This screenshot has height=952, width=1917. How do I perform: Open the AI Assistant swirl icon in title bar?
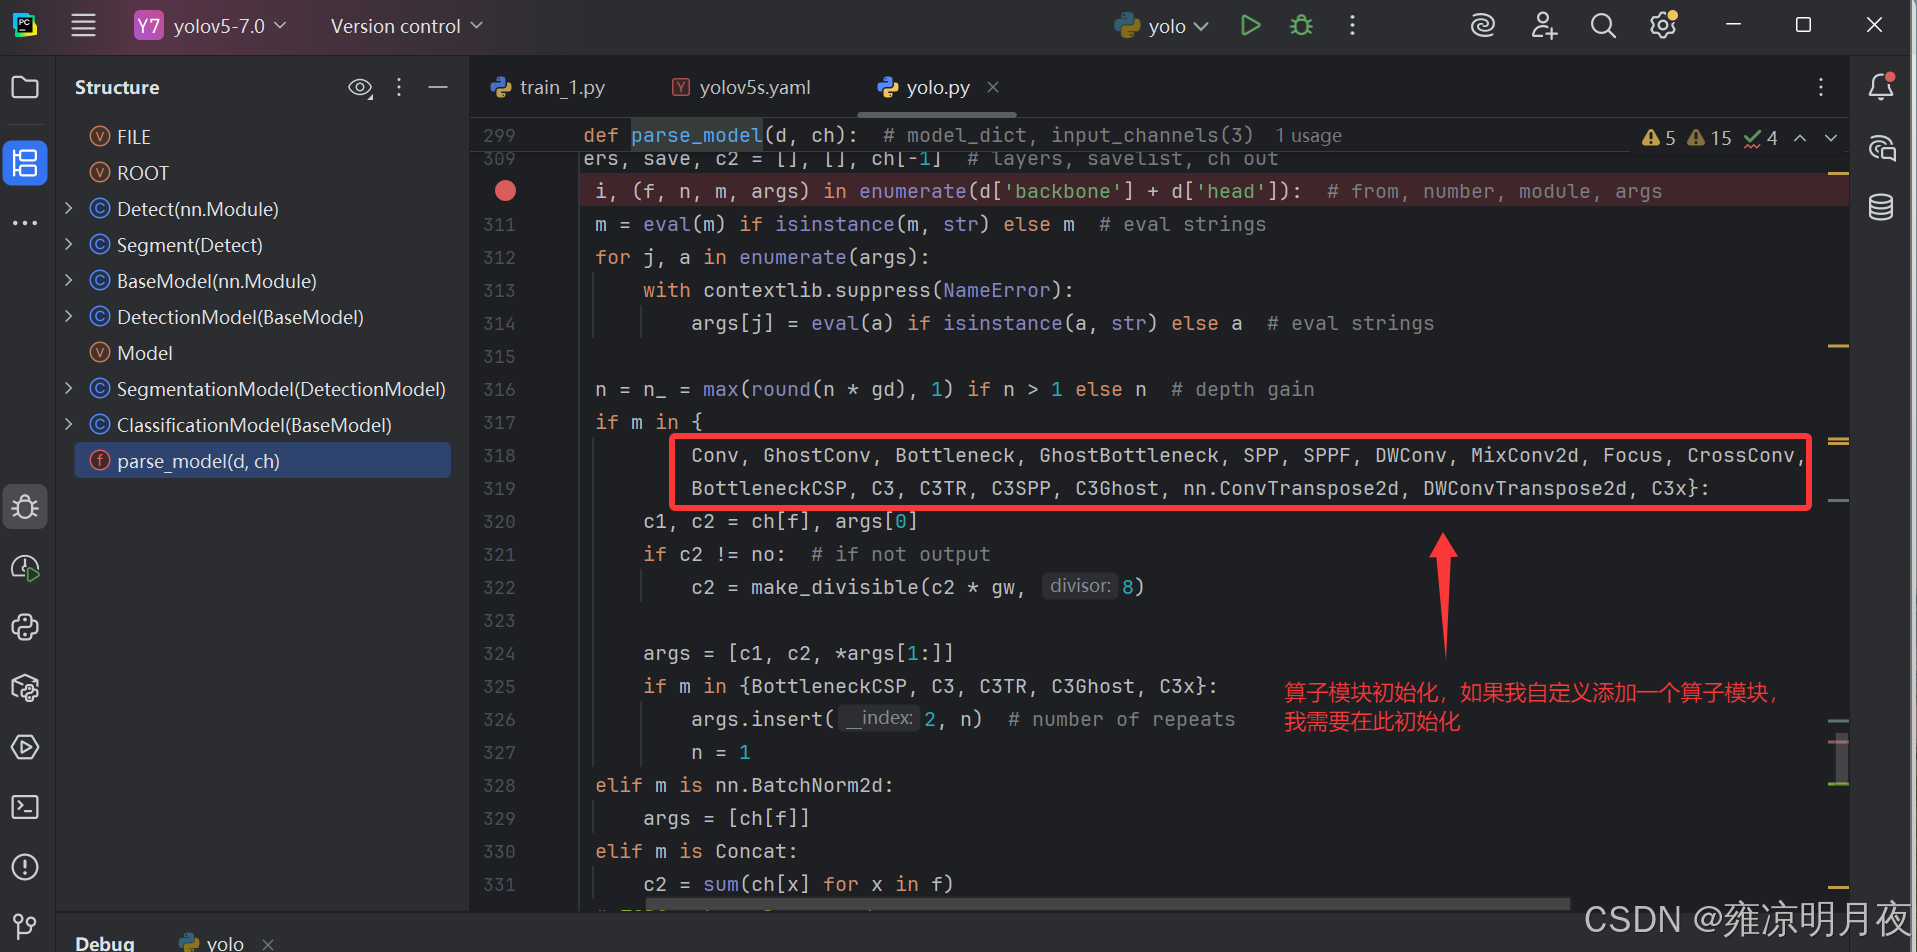point(1482,26)
